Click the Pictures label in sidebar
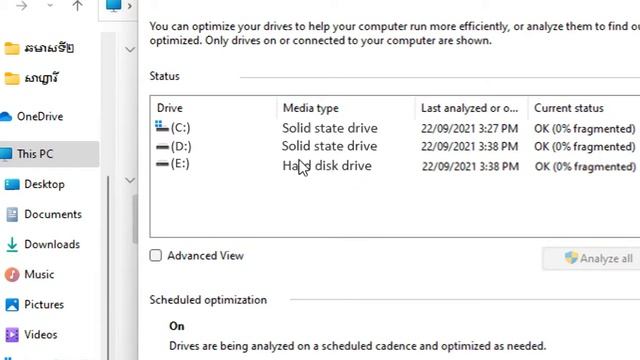640x360 pixels. click(x=44, y=304)
